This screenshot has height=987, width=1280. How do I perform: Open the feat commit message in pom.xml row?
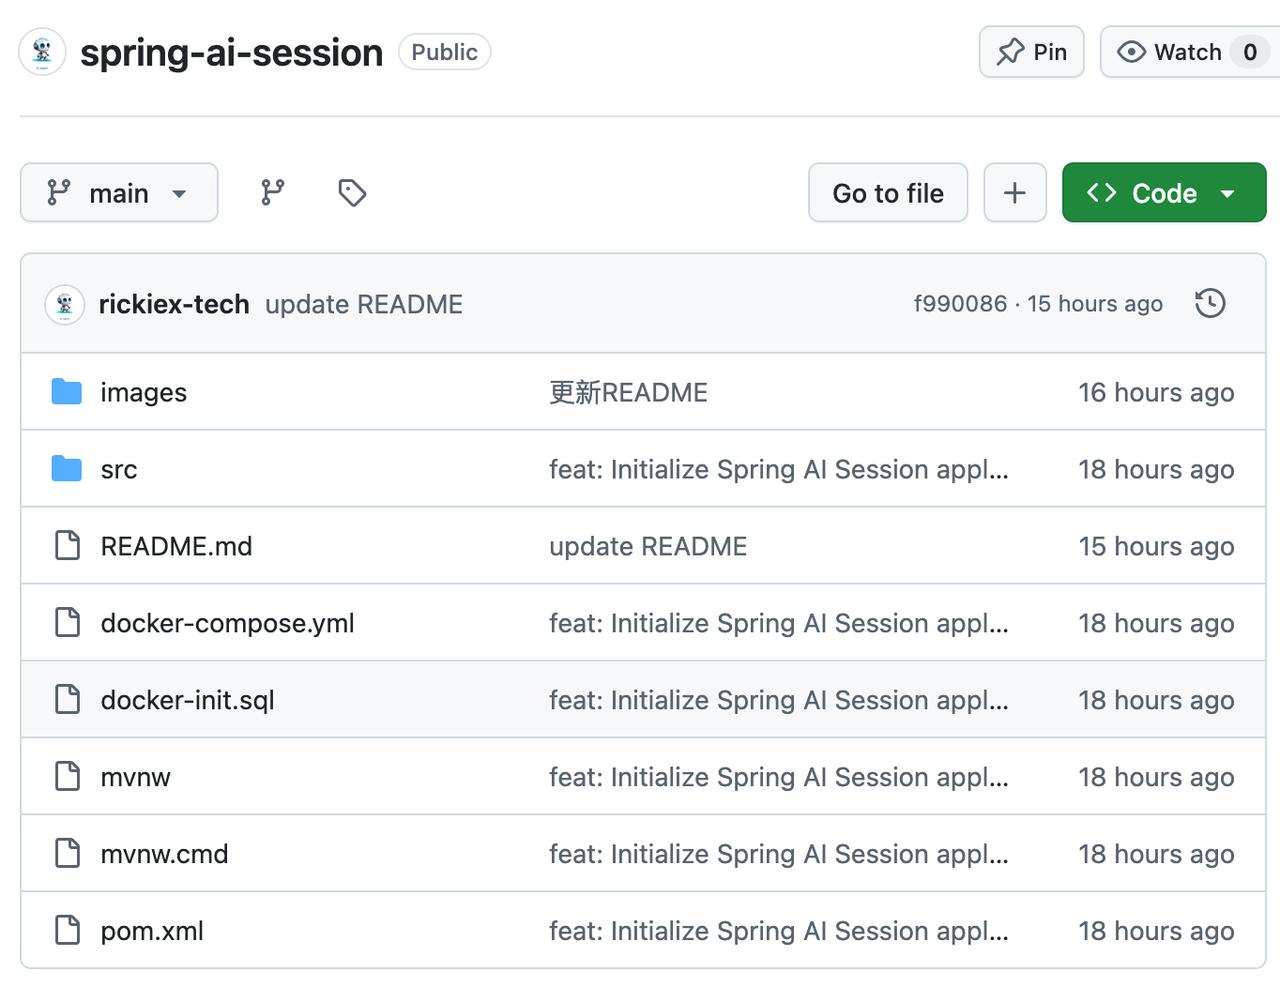tap(779, 931)
